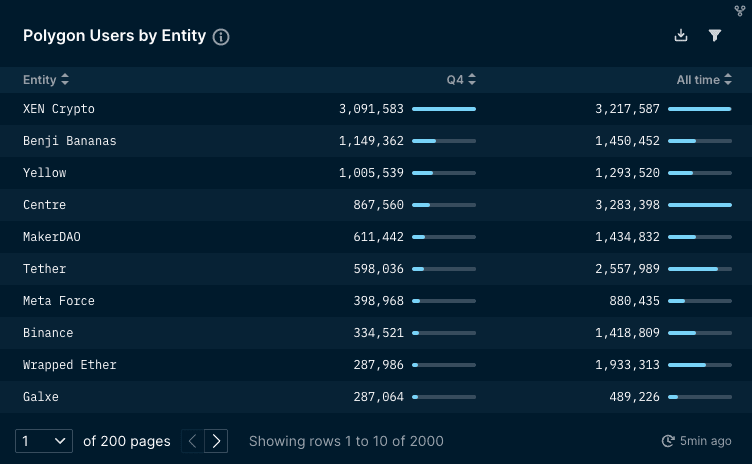Sort table by All time column

tap(704, 80)
